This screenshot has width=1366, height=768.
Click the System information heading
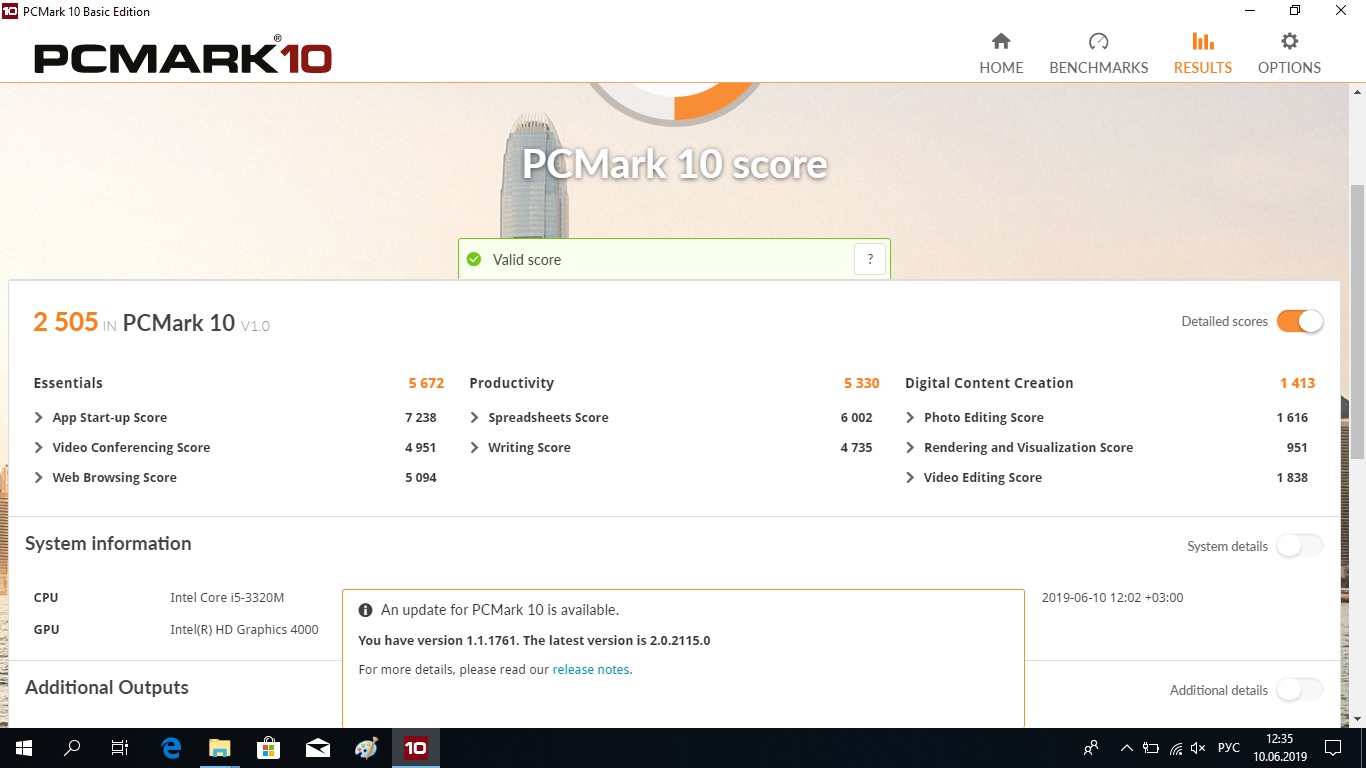[x=108, y=544]
